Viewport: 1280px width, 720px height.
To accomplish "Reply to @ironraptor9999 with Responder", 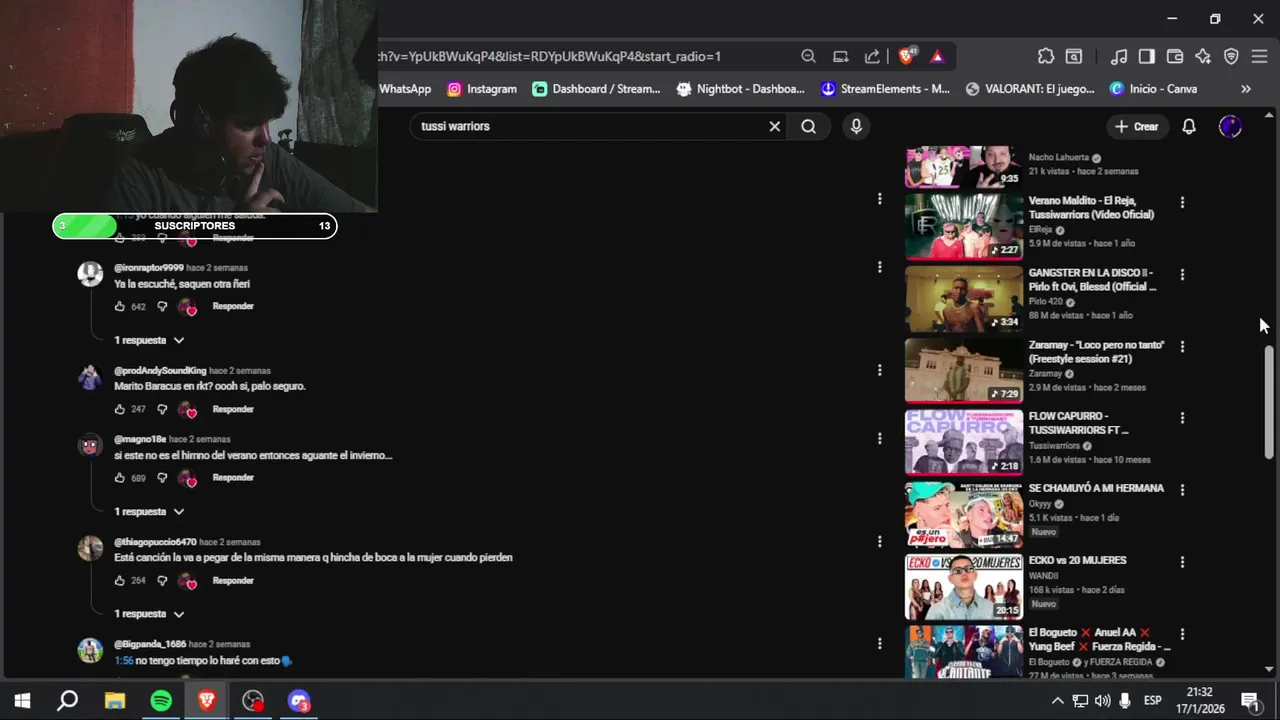I will click(233, 306).
